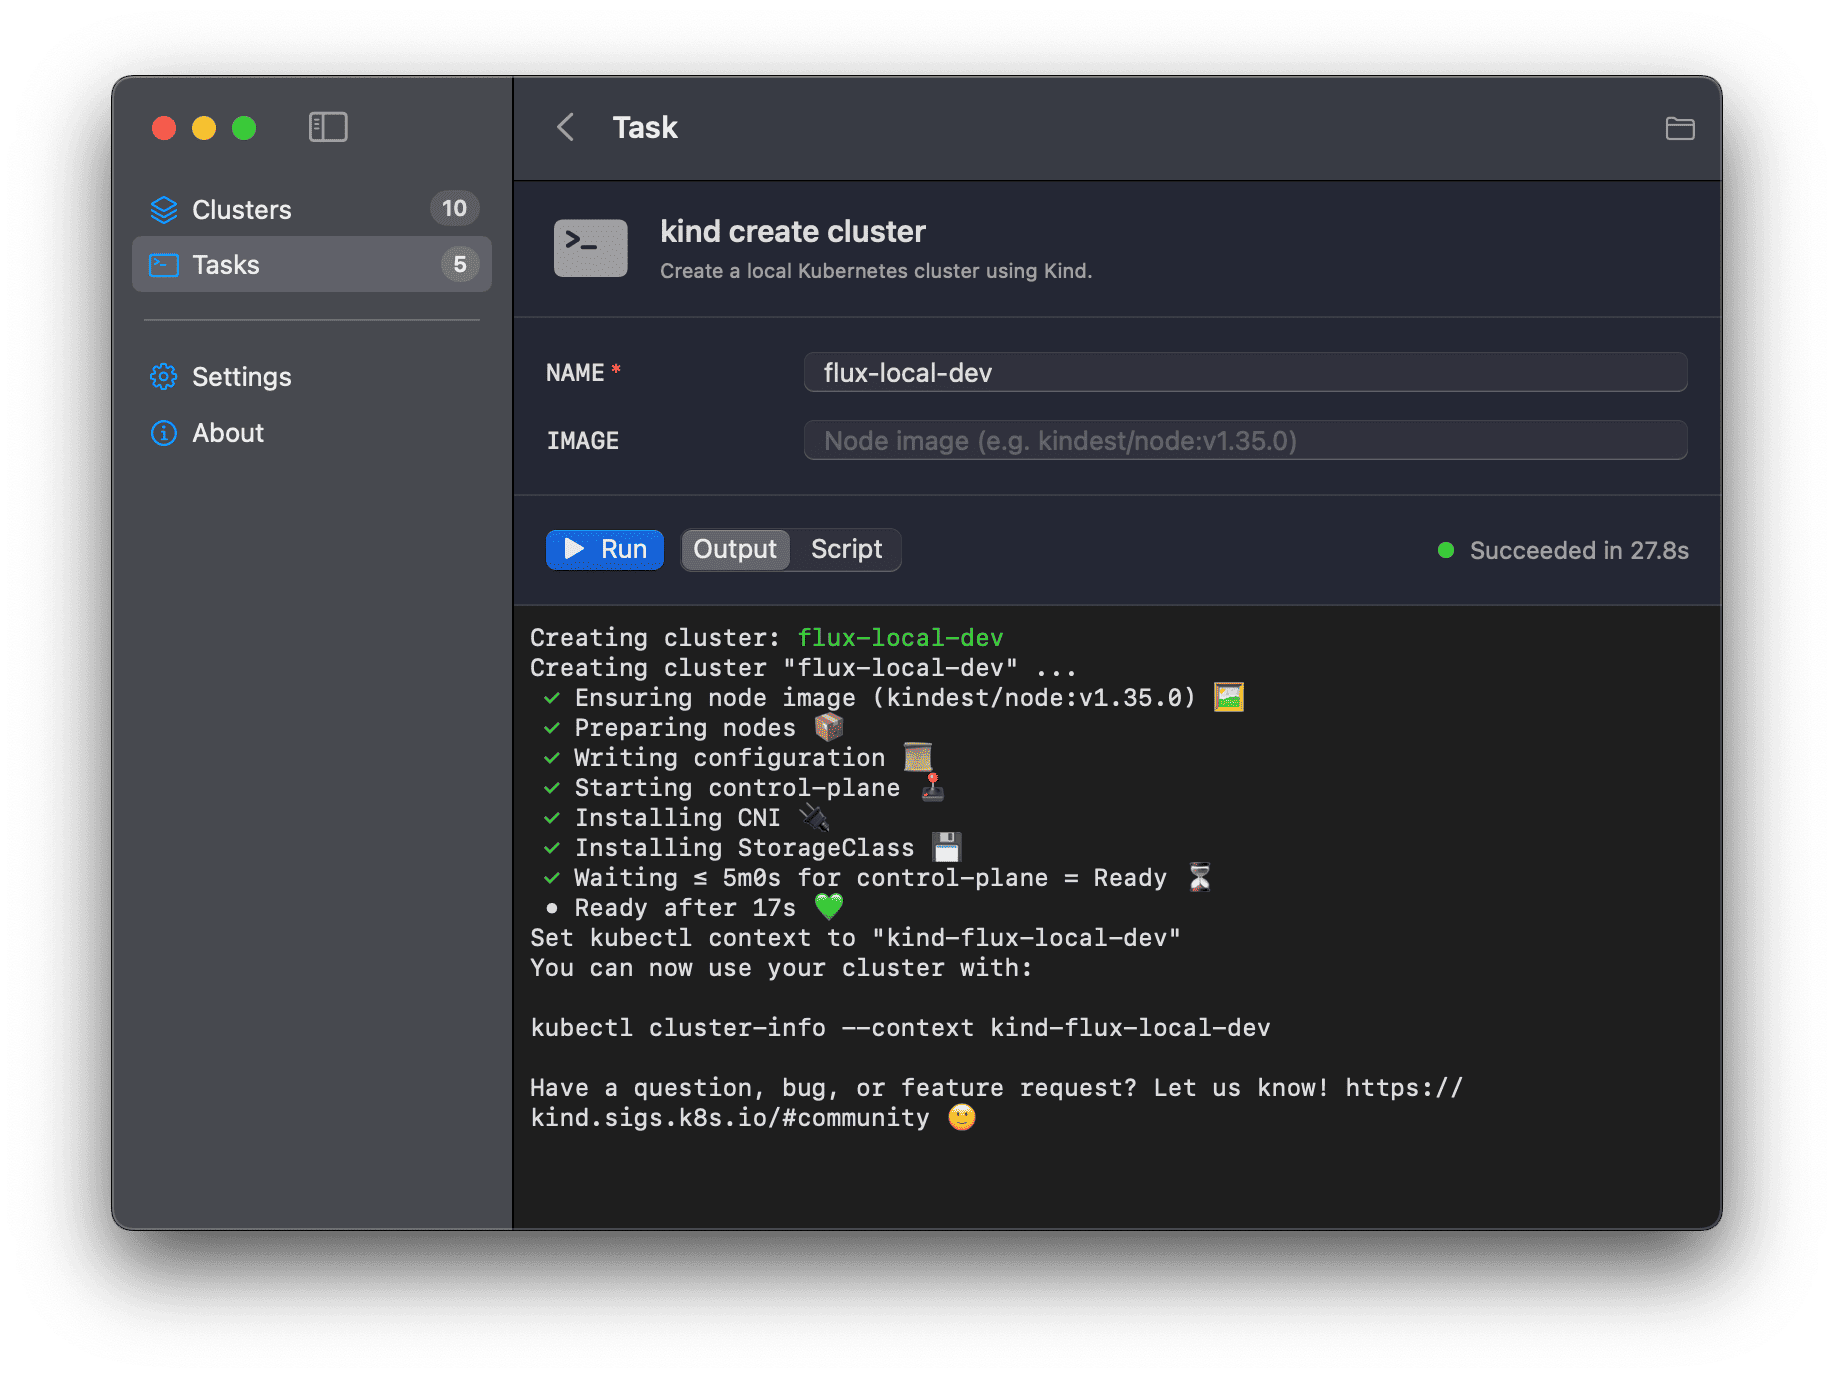Click the NAME field containing flux-local-dev

coord(1244,372)
